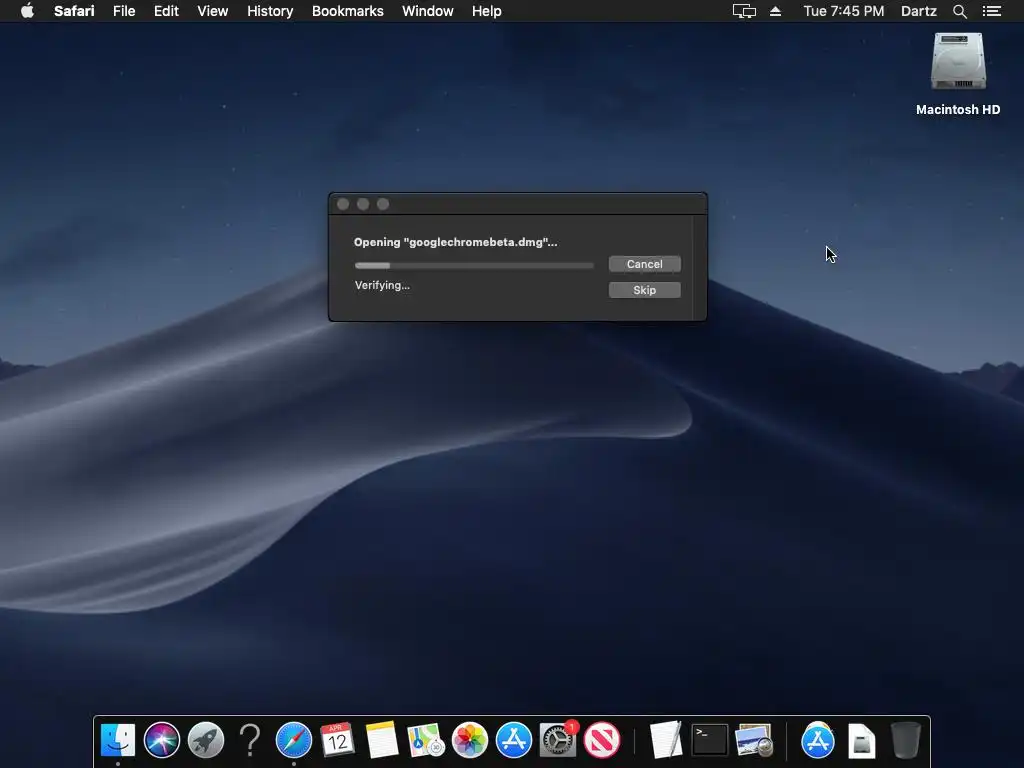Open Launchpad rocket icon in dock

(206, 740)
